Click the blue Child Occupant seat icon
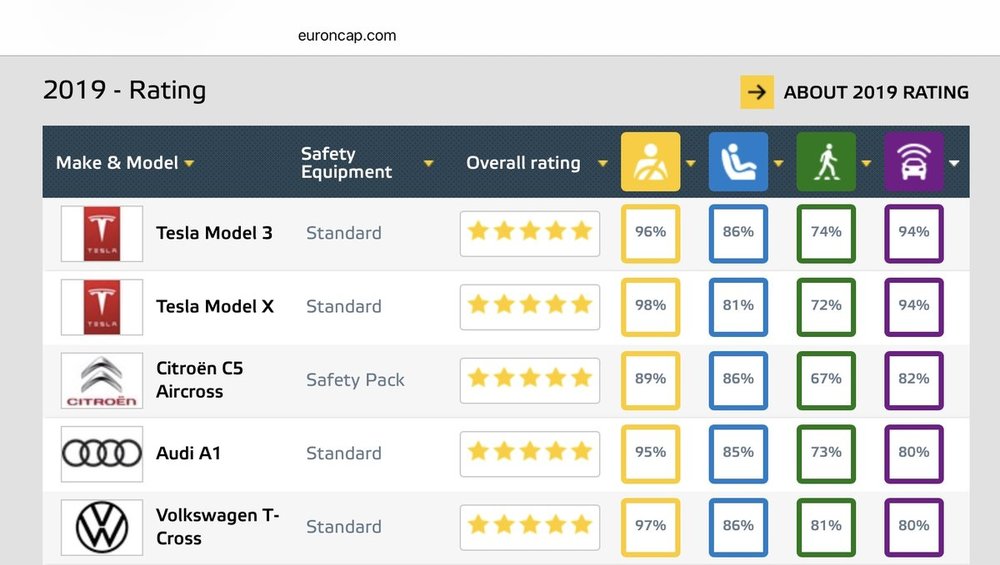Screen dimensions: 1000x565 click(x=738, y=162)
